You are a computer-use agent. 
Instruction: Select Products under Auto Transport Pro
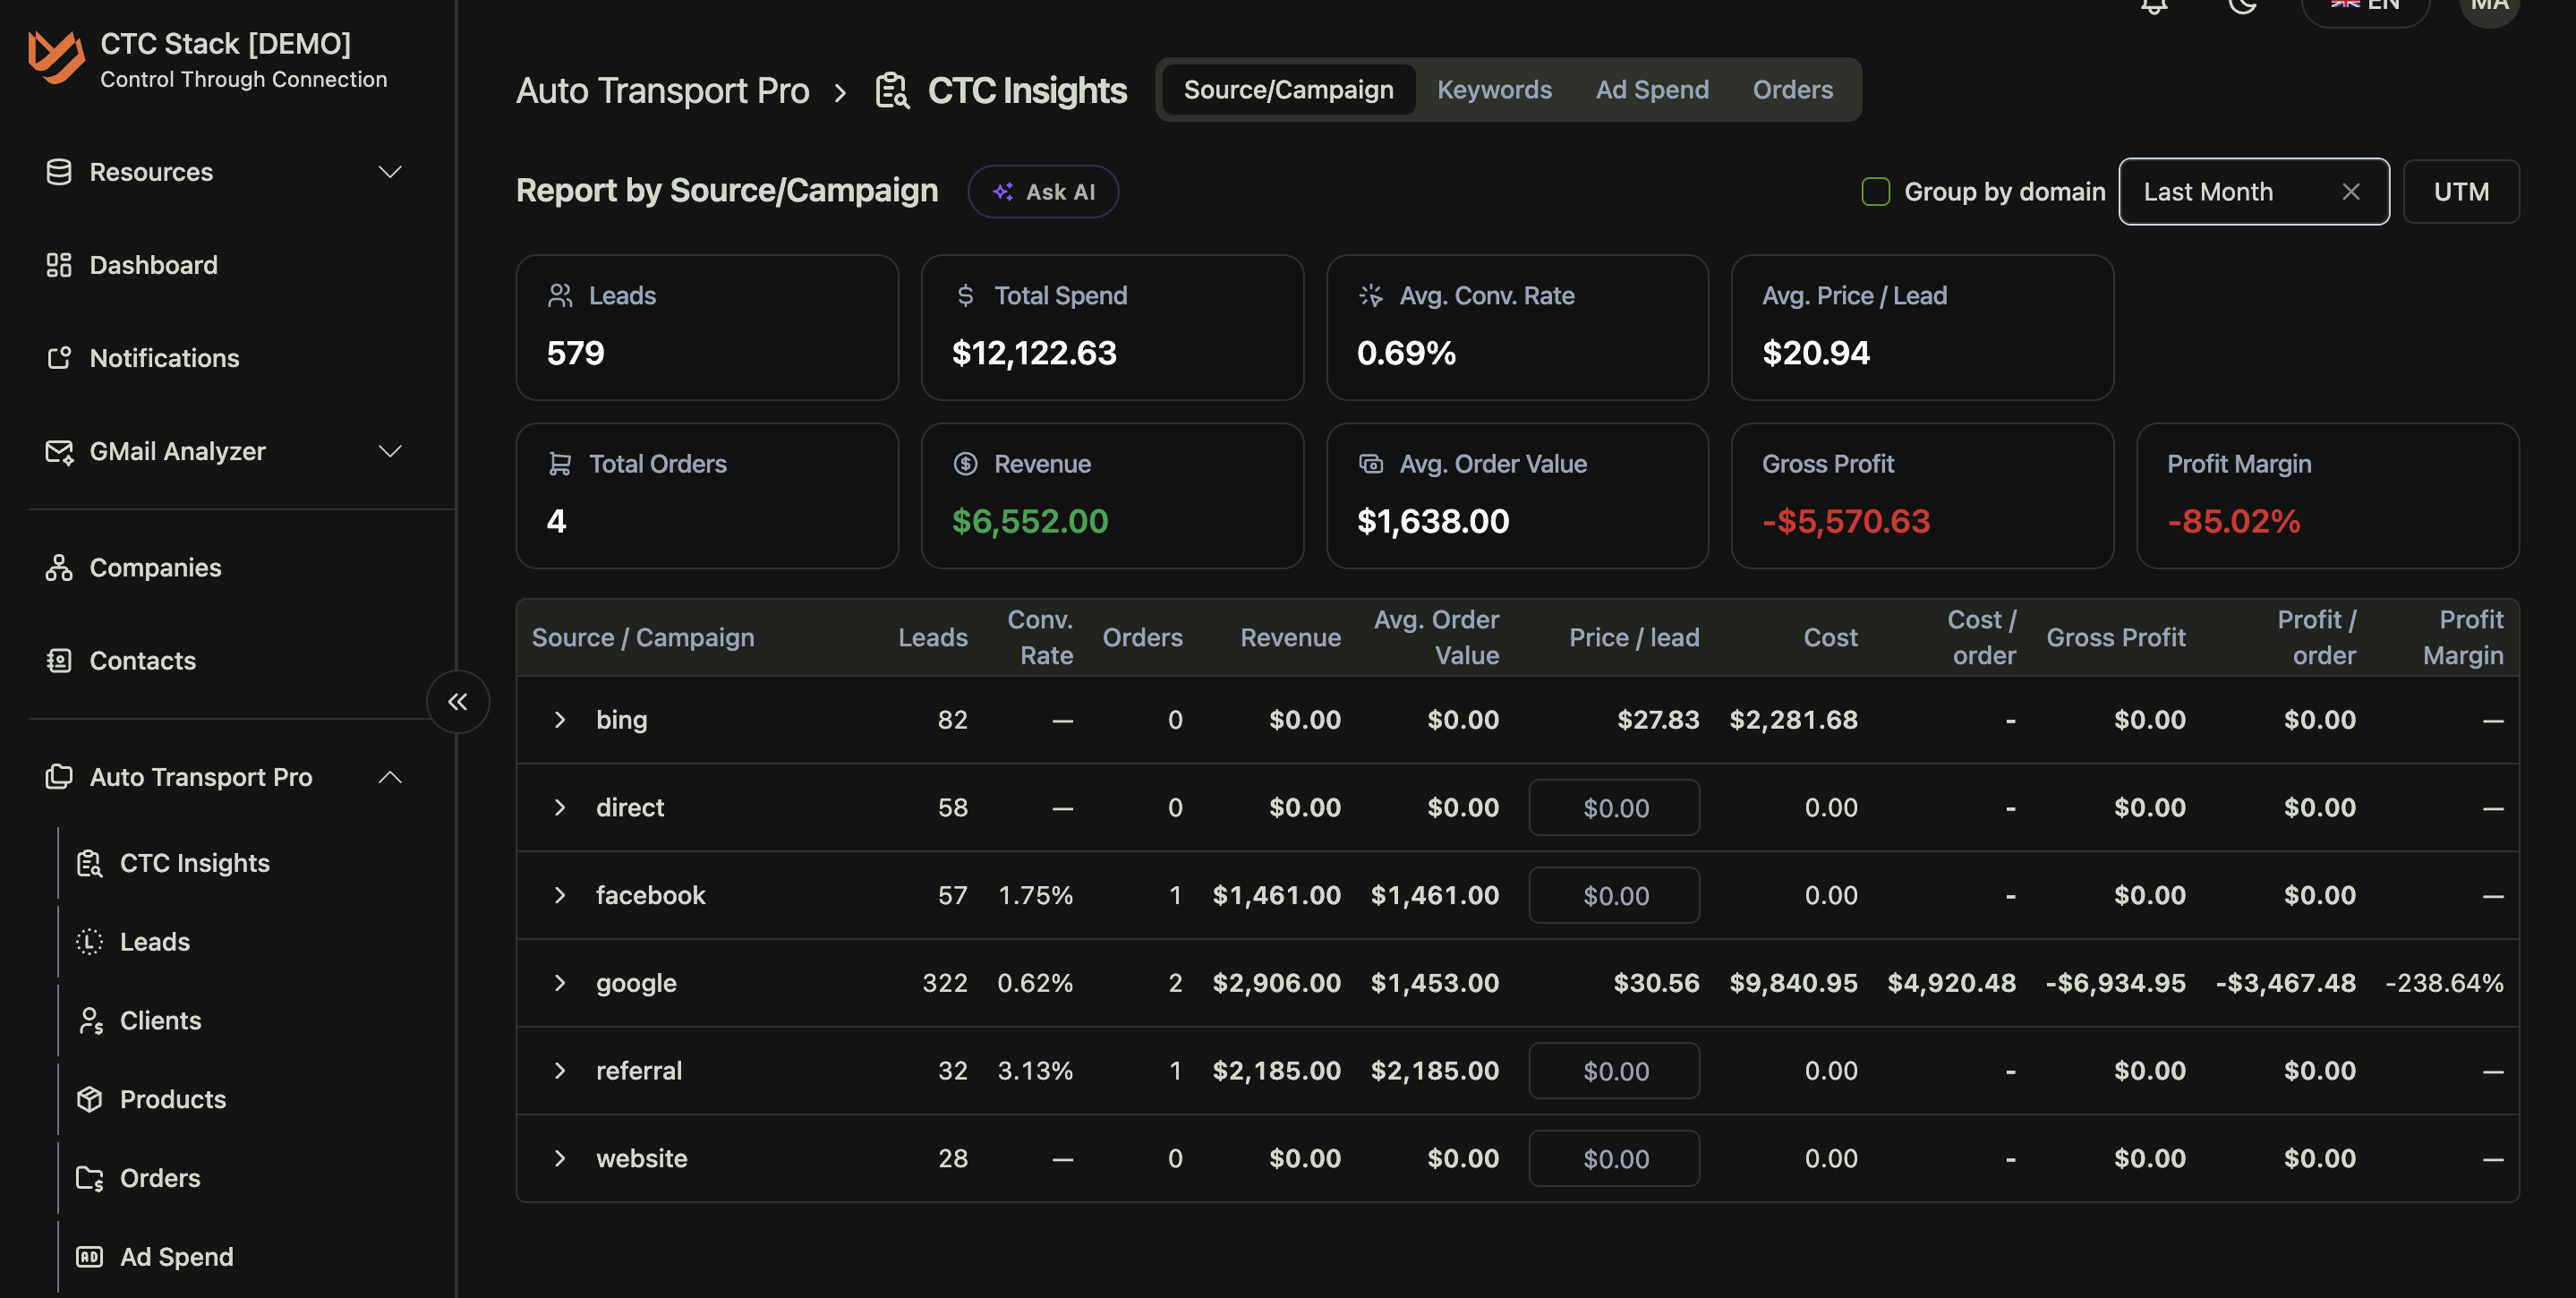[172, 1099]
